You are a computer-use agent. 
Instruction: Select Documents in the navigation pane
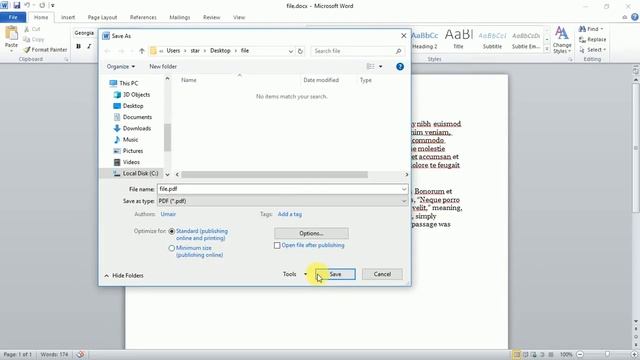(133, 117)
